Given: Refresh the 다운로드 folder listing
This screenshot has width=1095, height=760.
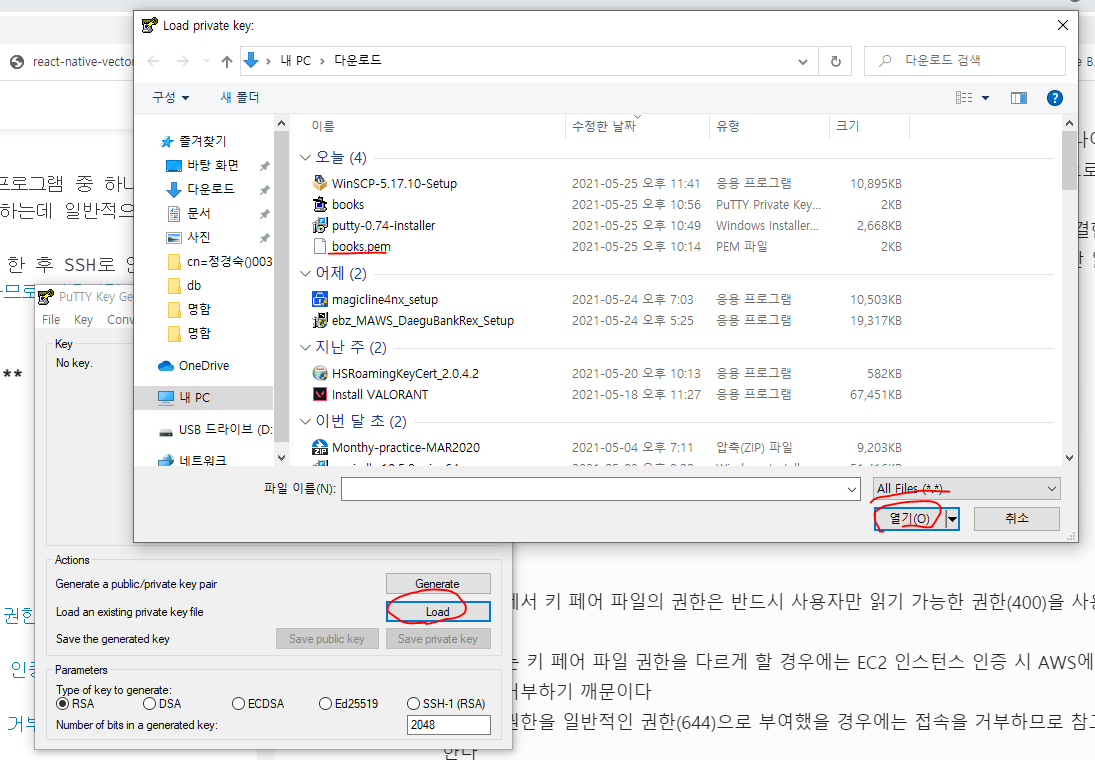Looking at the screenshot, I should click(836, 61).
